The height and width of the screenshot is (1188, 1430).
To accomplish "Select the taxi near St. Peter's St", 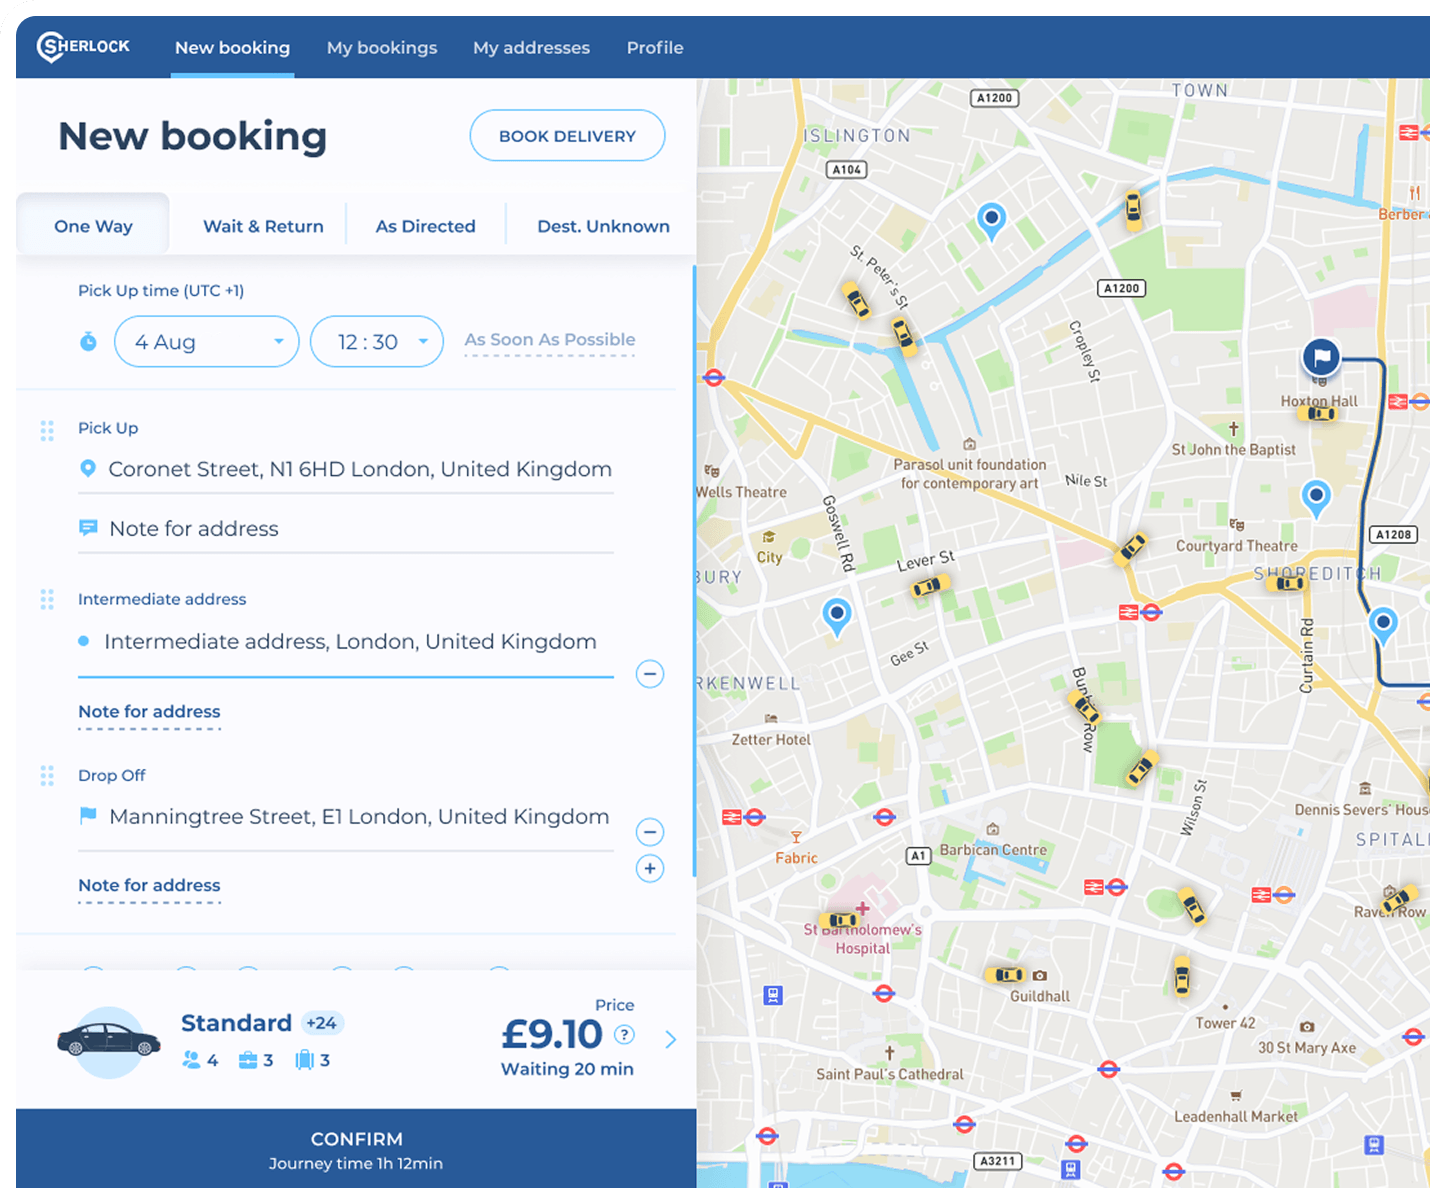I will tap(856, 299).
